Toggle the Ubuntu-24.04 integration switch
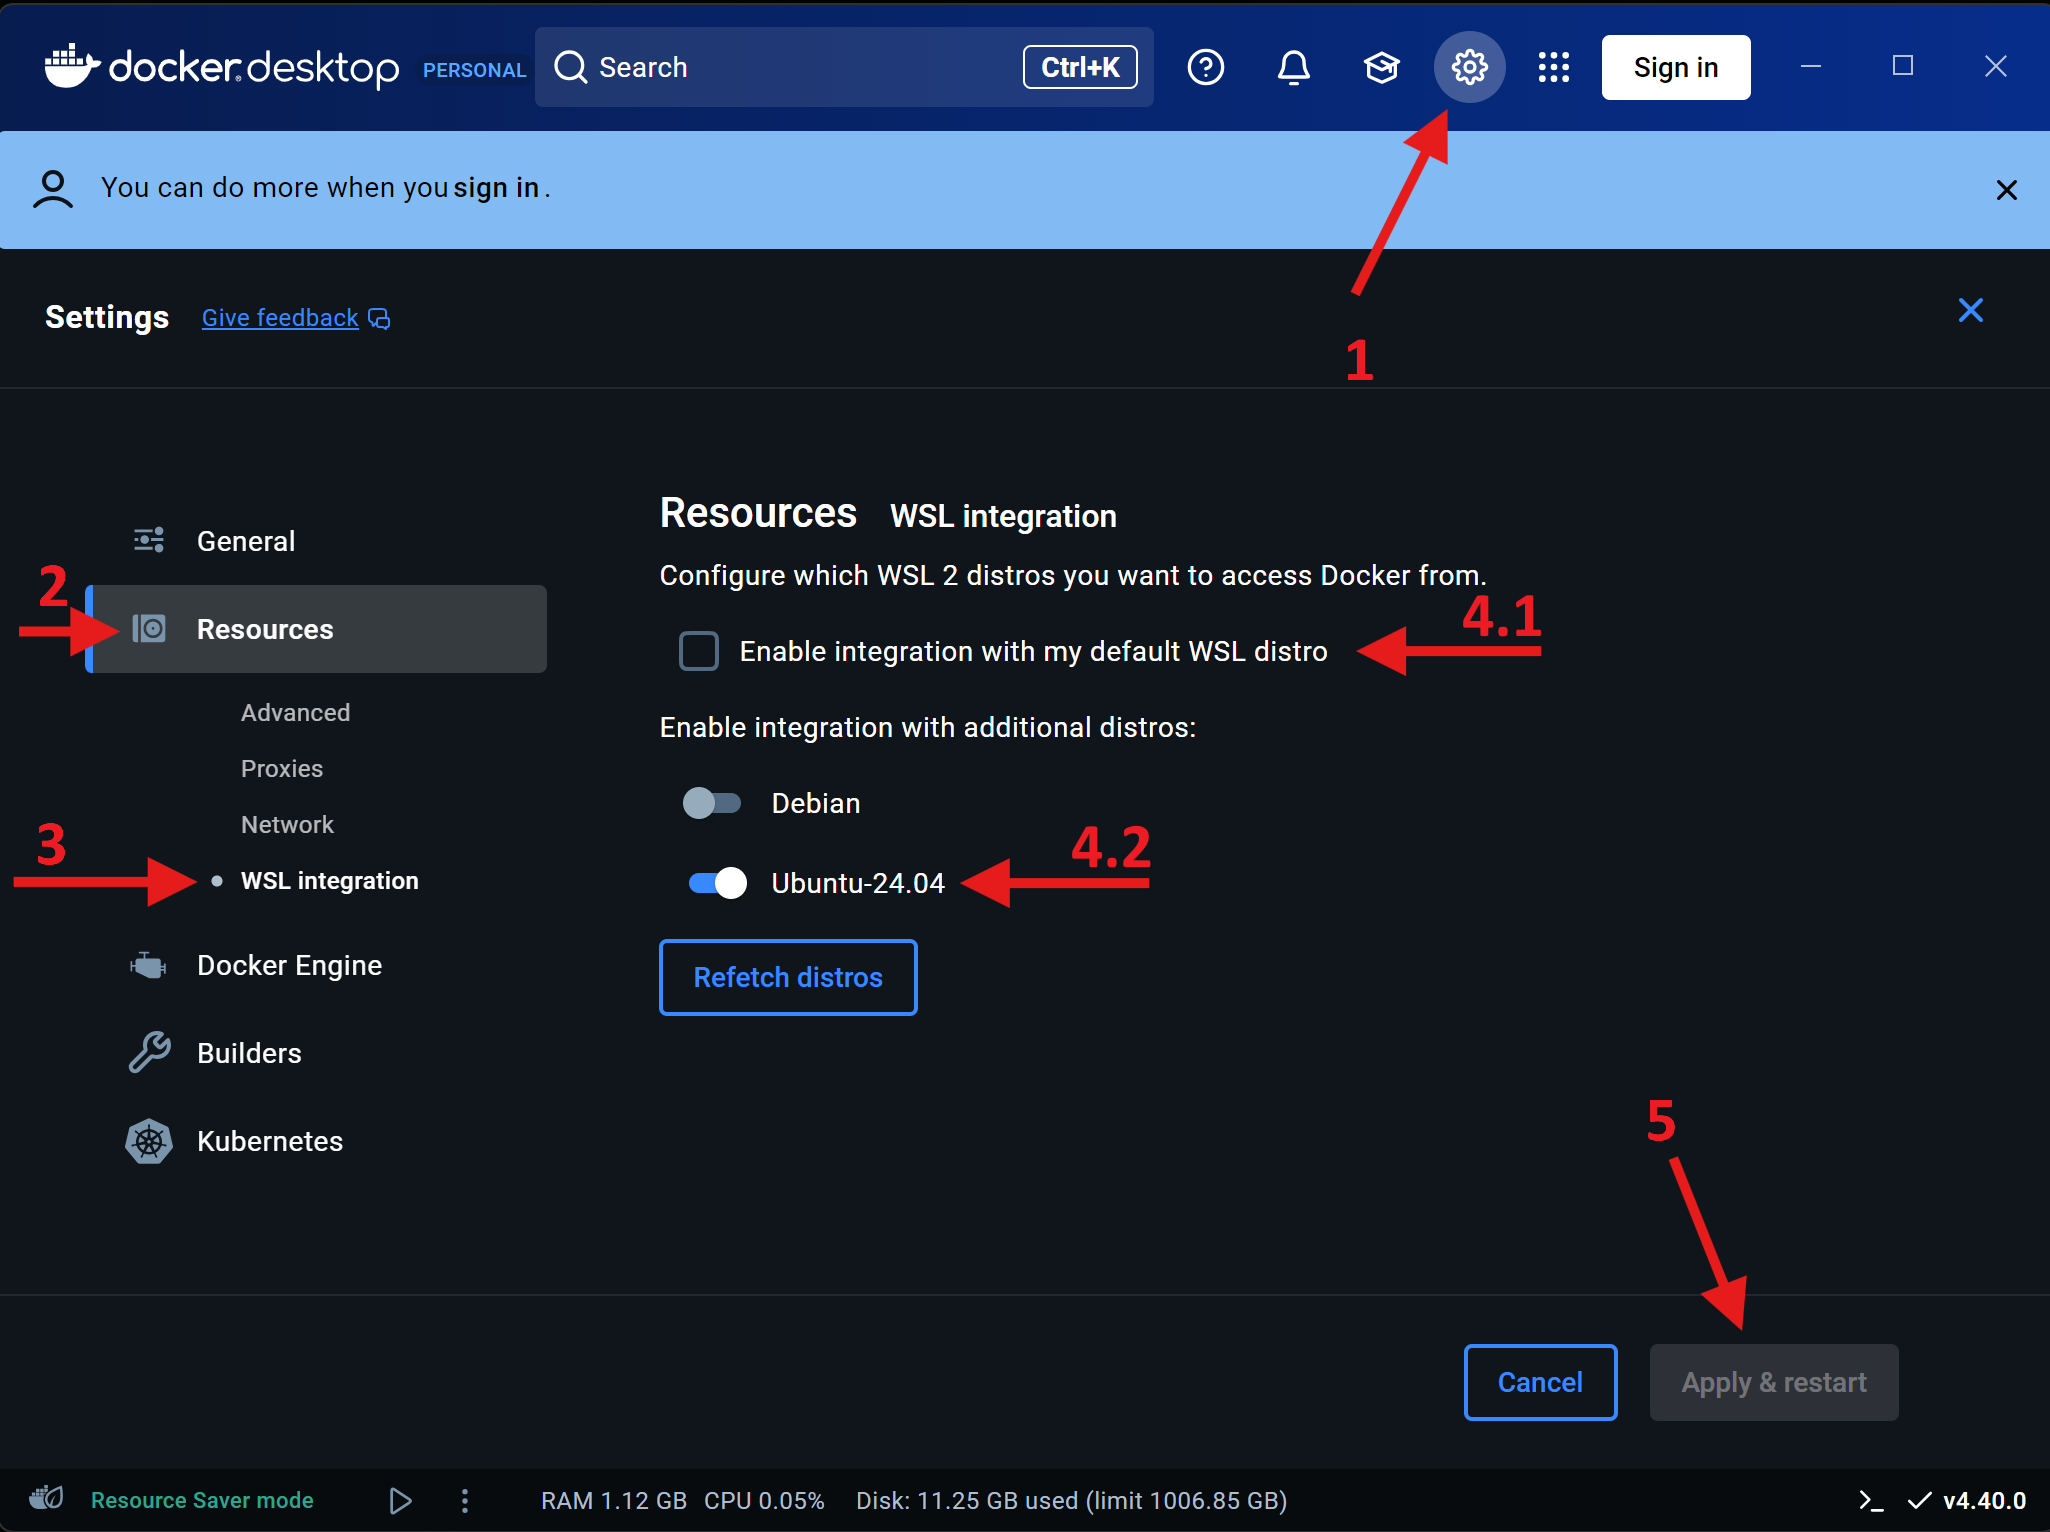Viewport: 2050px width, 1532px height. tap(717, 883)
